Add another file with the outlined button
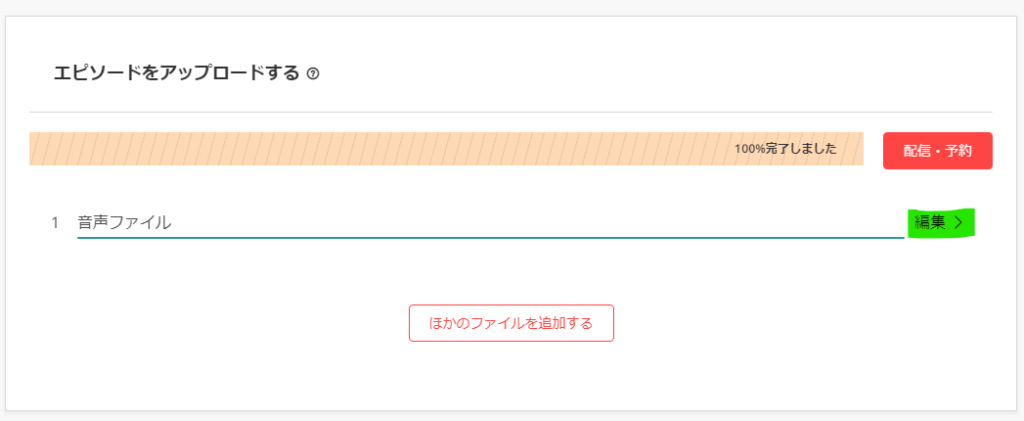 click(511, 323)
